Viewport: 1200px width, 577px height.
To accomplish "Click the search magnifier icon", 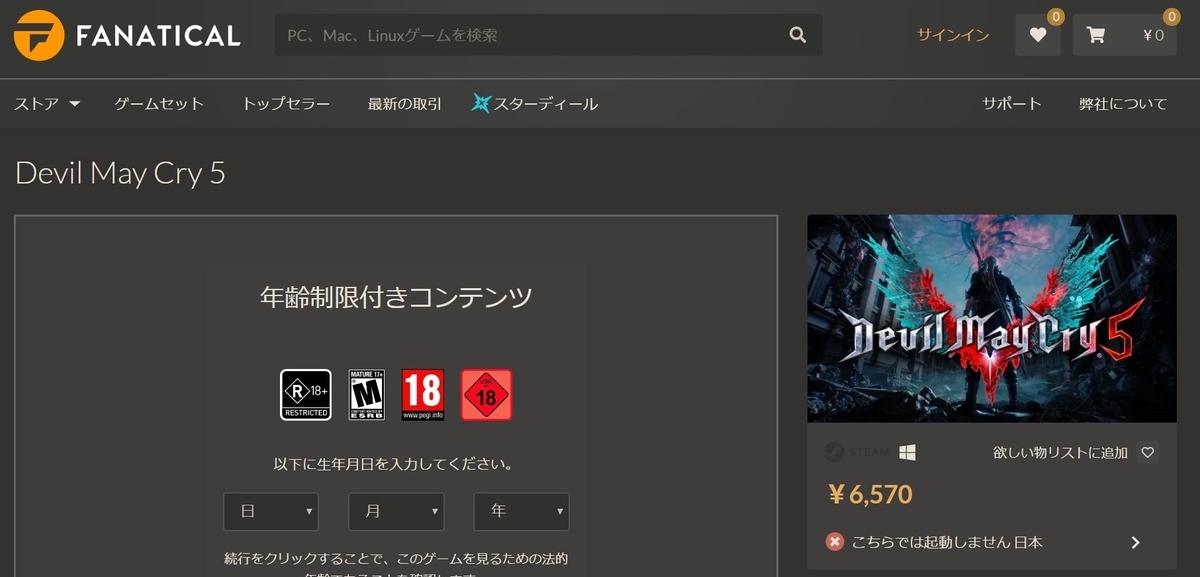I will (x=797, y=35).
